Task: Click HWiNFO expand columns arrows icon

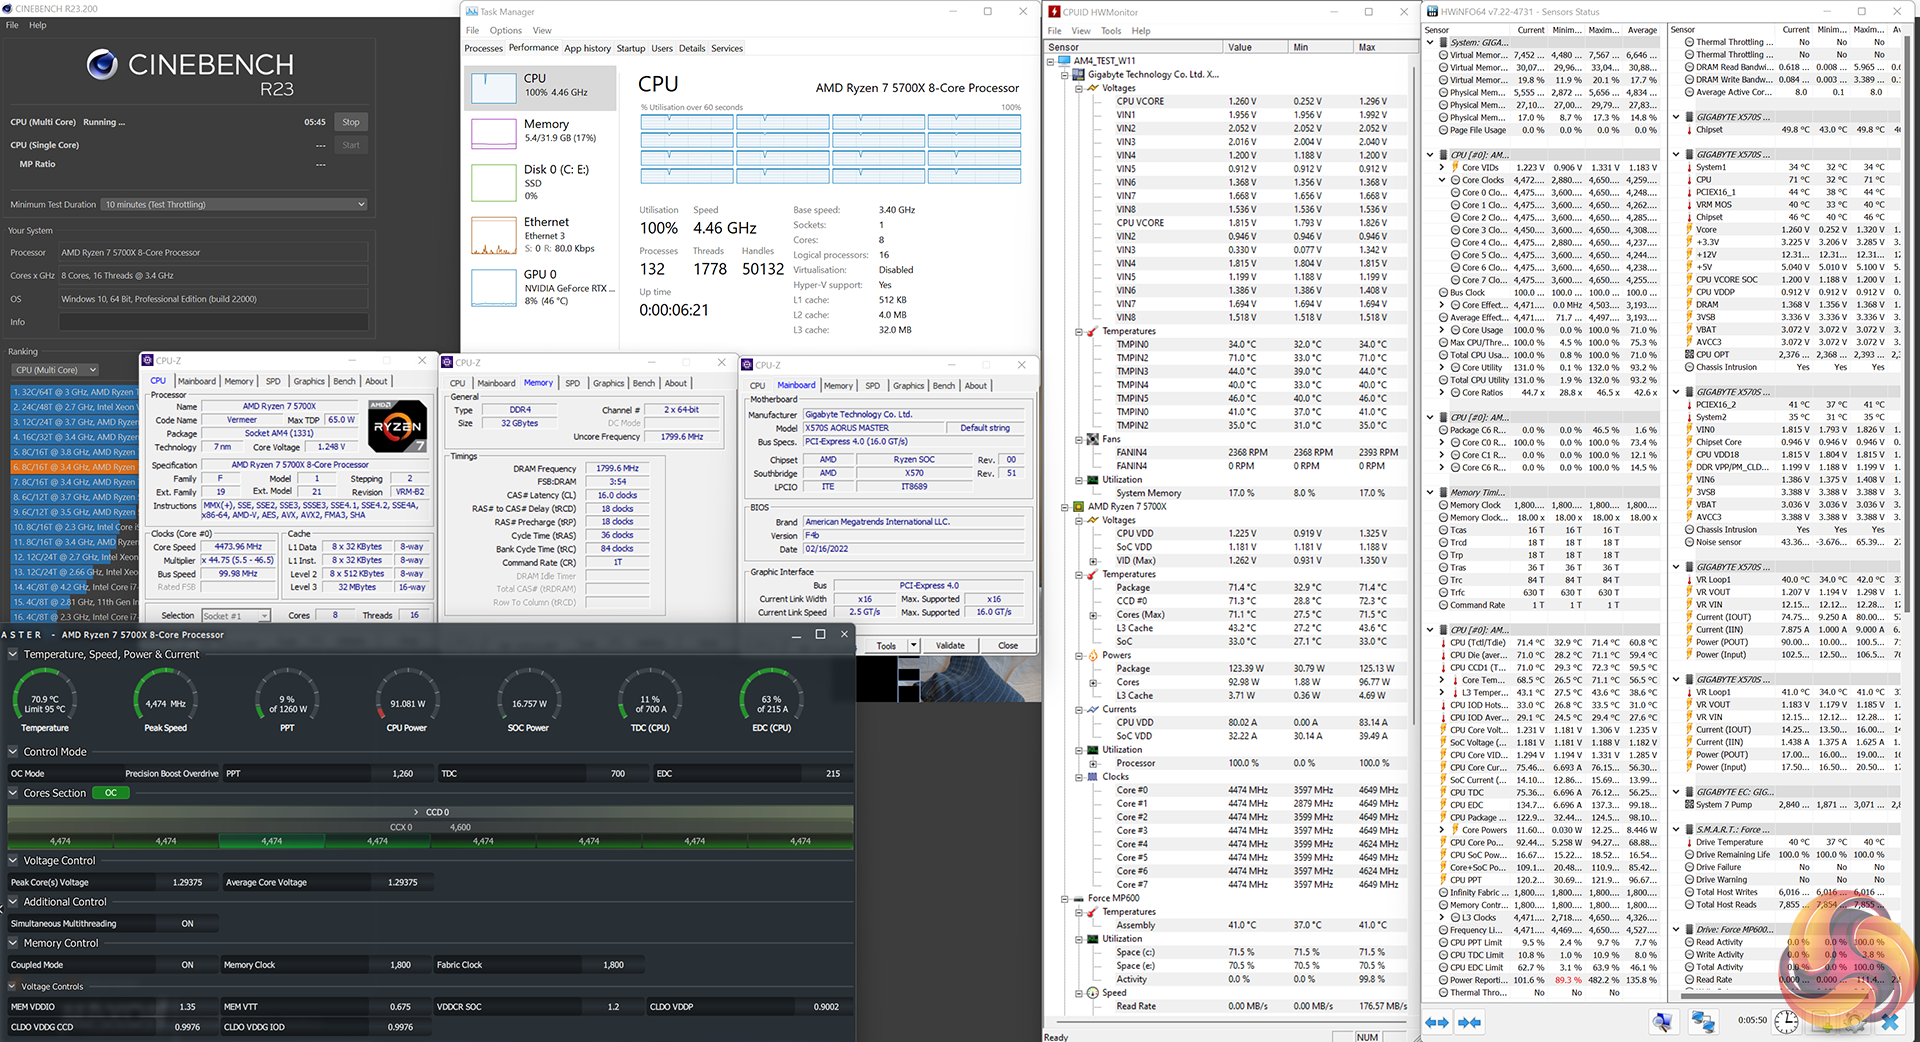Action: (1437, 1022)
